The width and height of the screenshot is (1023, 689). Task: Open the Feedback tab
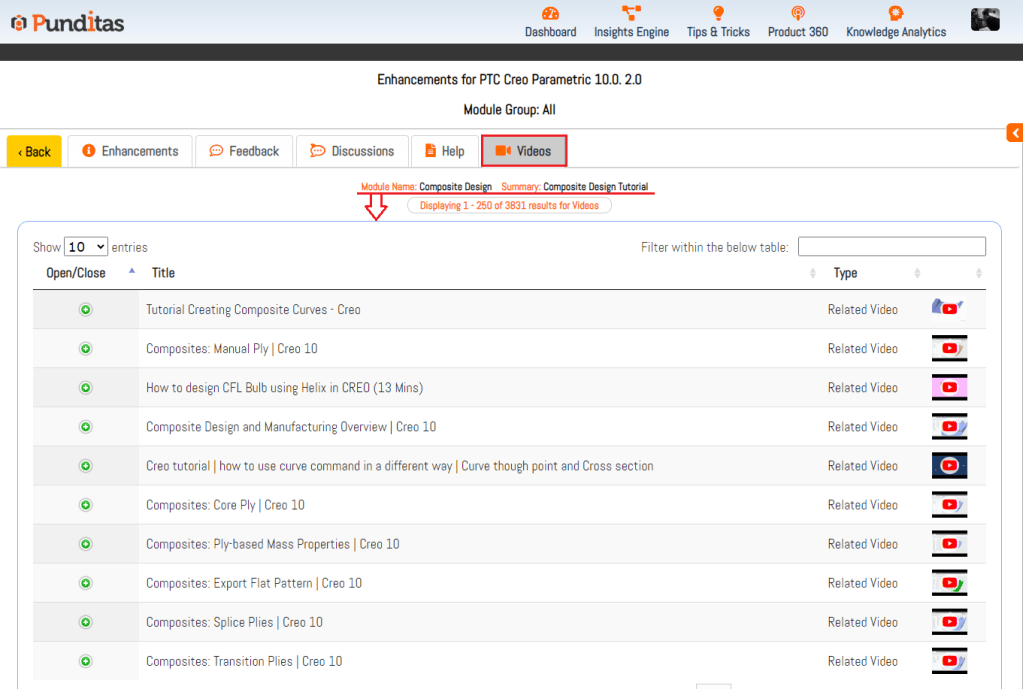(x=244, y=151)
